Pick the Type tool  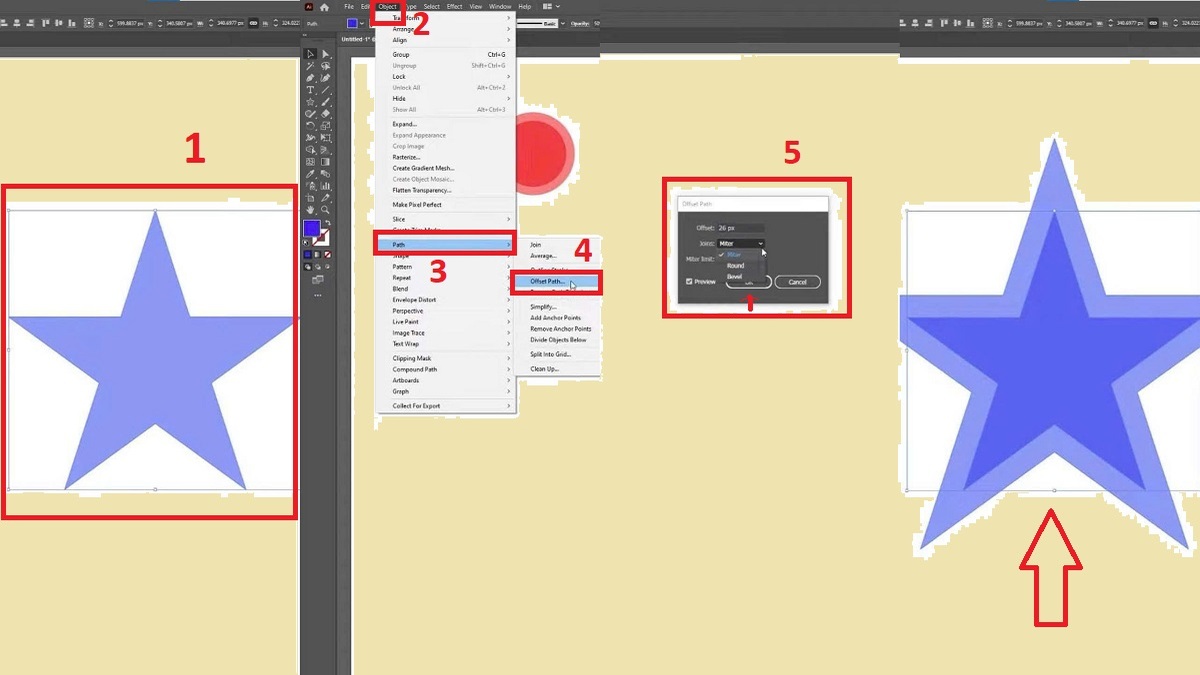tap(311, 89)
